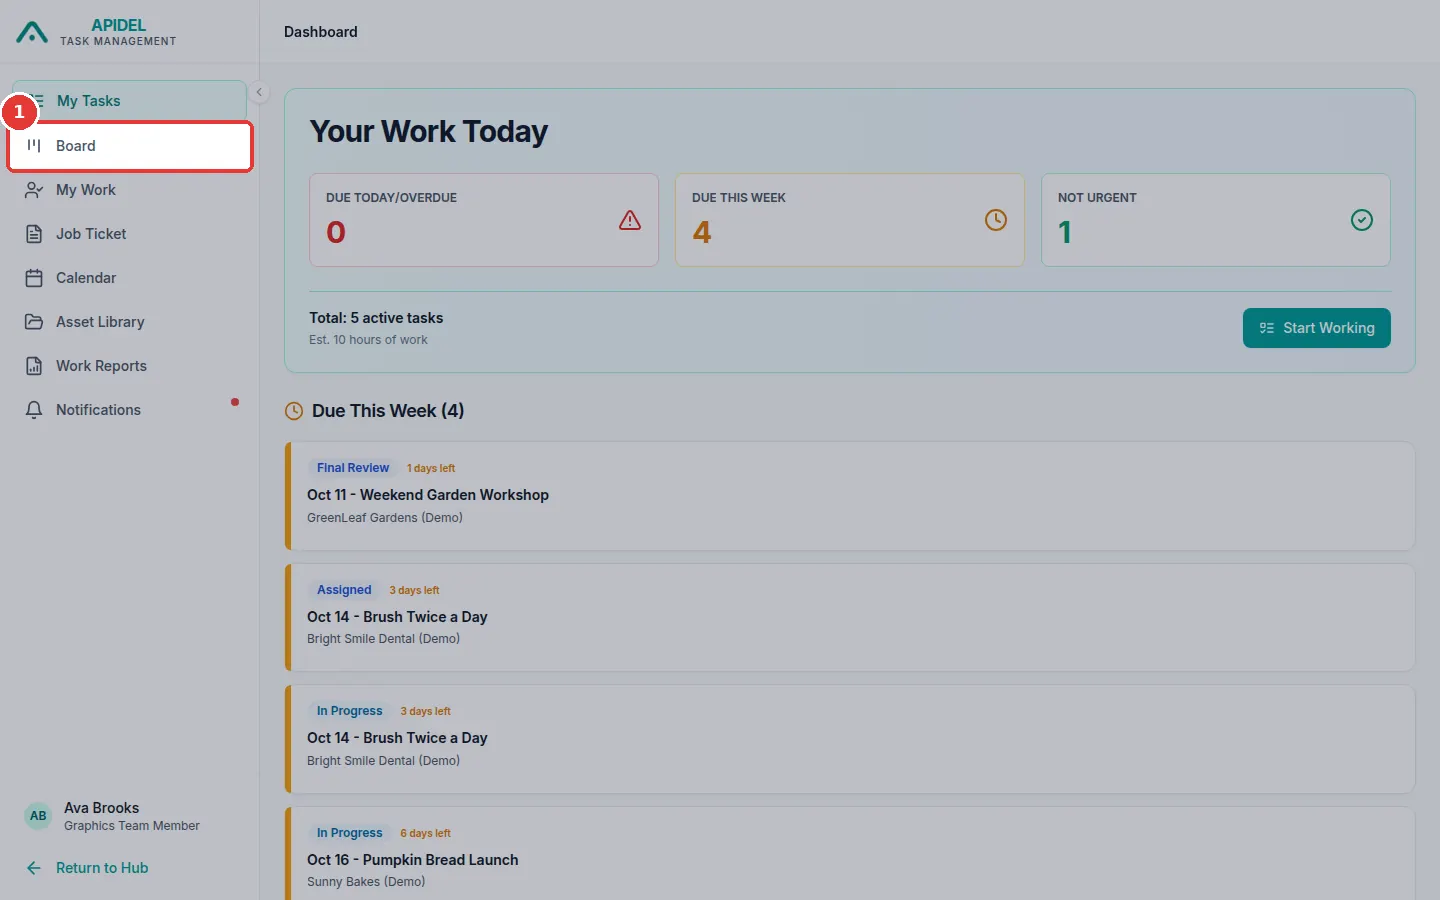Click the overdue warning triangle icon
The image size is (1440, 900).
click(630, 220)
